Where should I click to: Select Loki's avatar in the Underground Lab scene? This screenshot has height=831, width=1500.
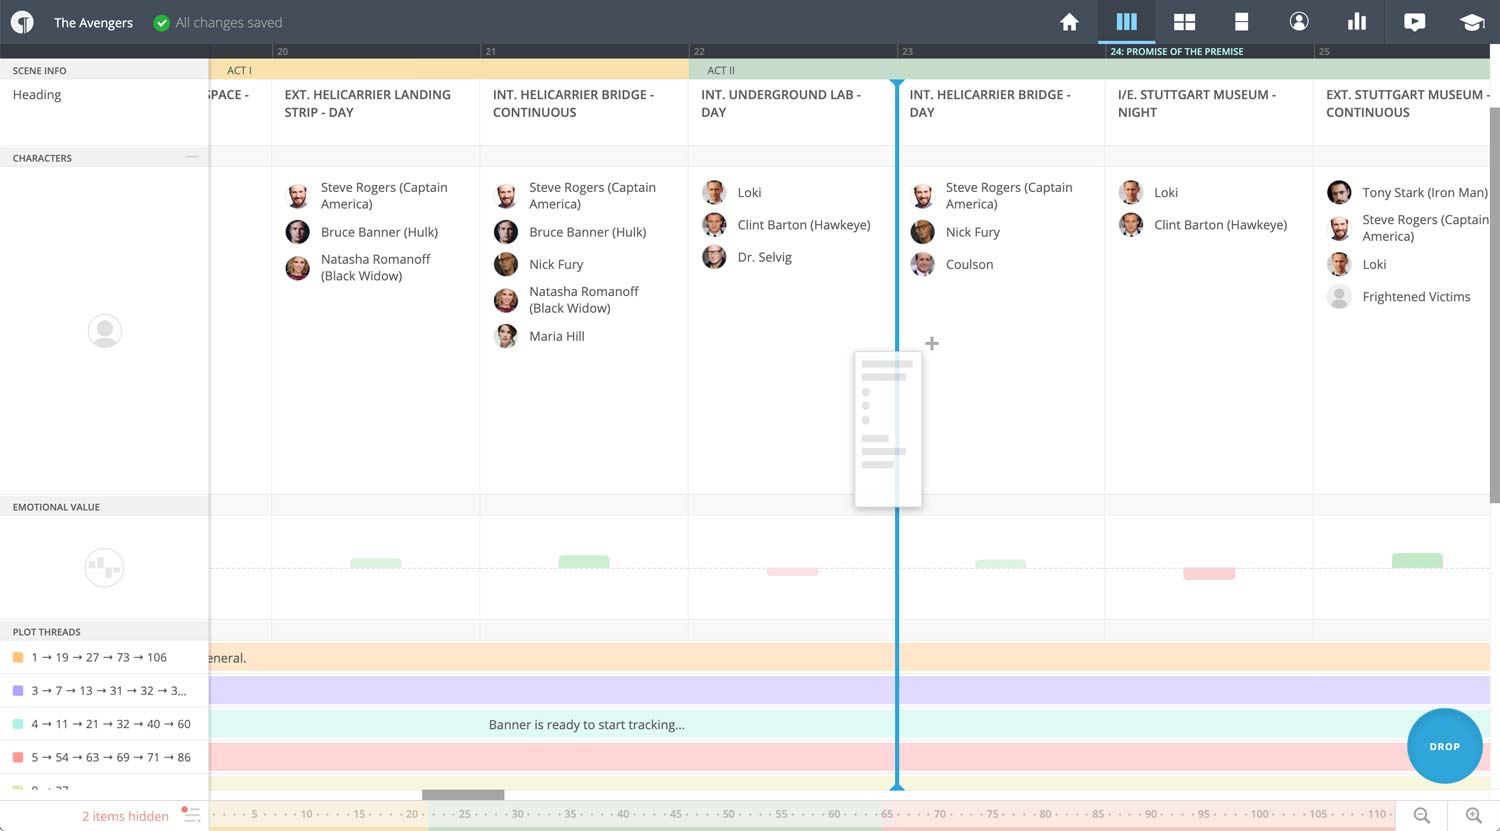pyautogui.click(x=714, y=192)
